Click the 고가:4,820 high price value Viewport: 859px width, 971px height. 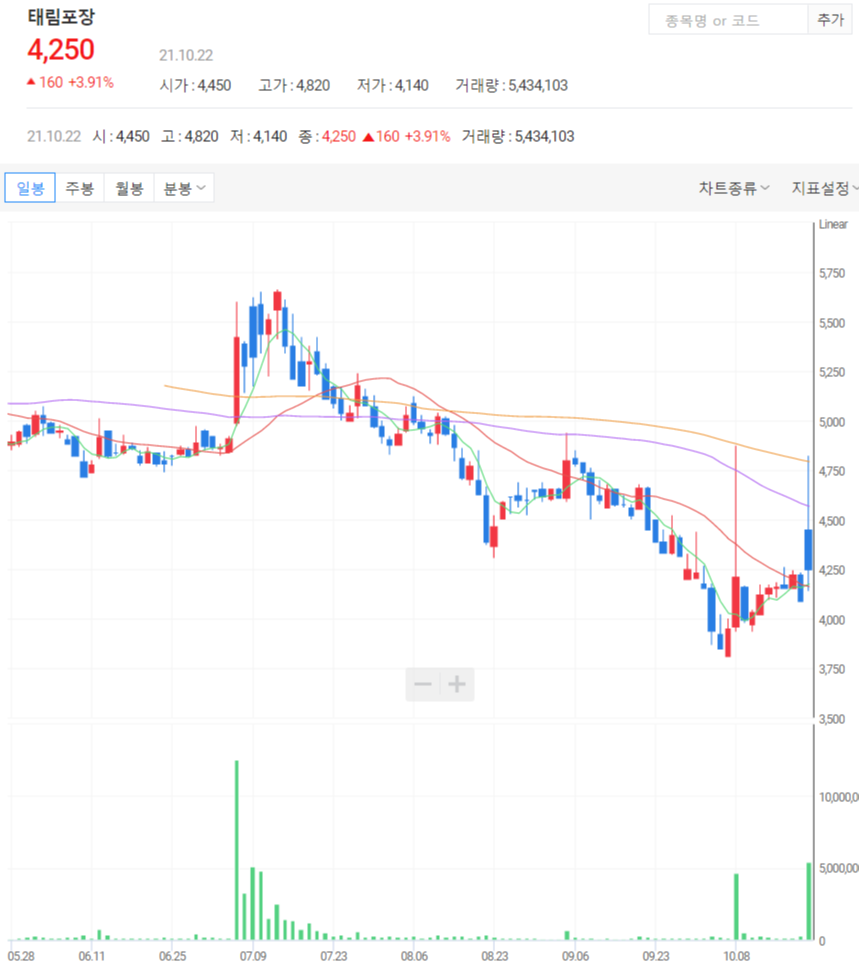[294, 85]
